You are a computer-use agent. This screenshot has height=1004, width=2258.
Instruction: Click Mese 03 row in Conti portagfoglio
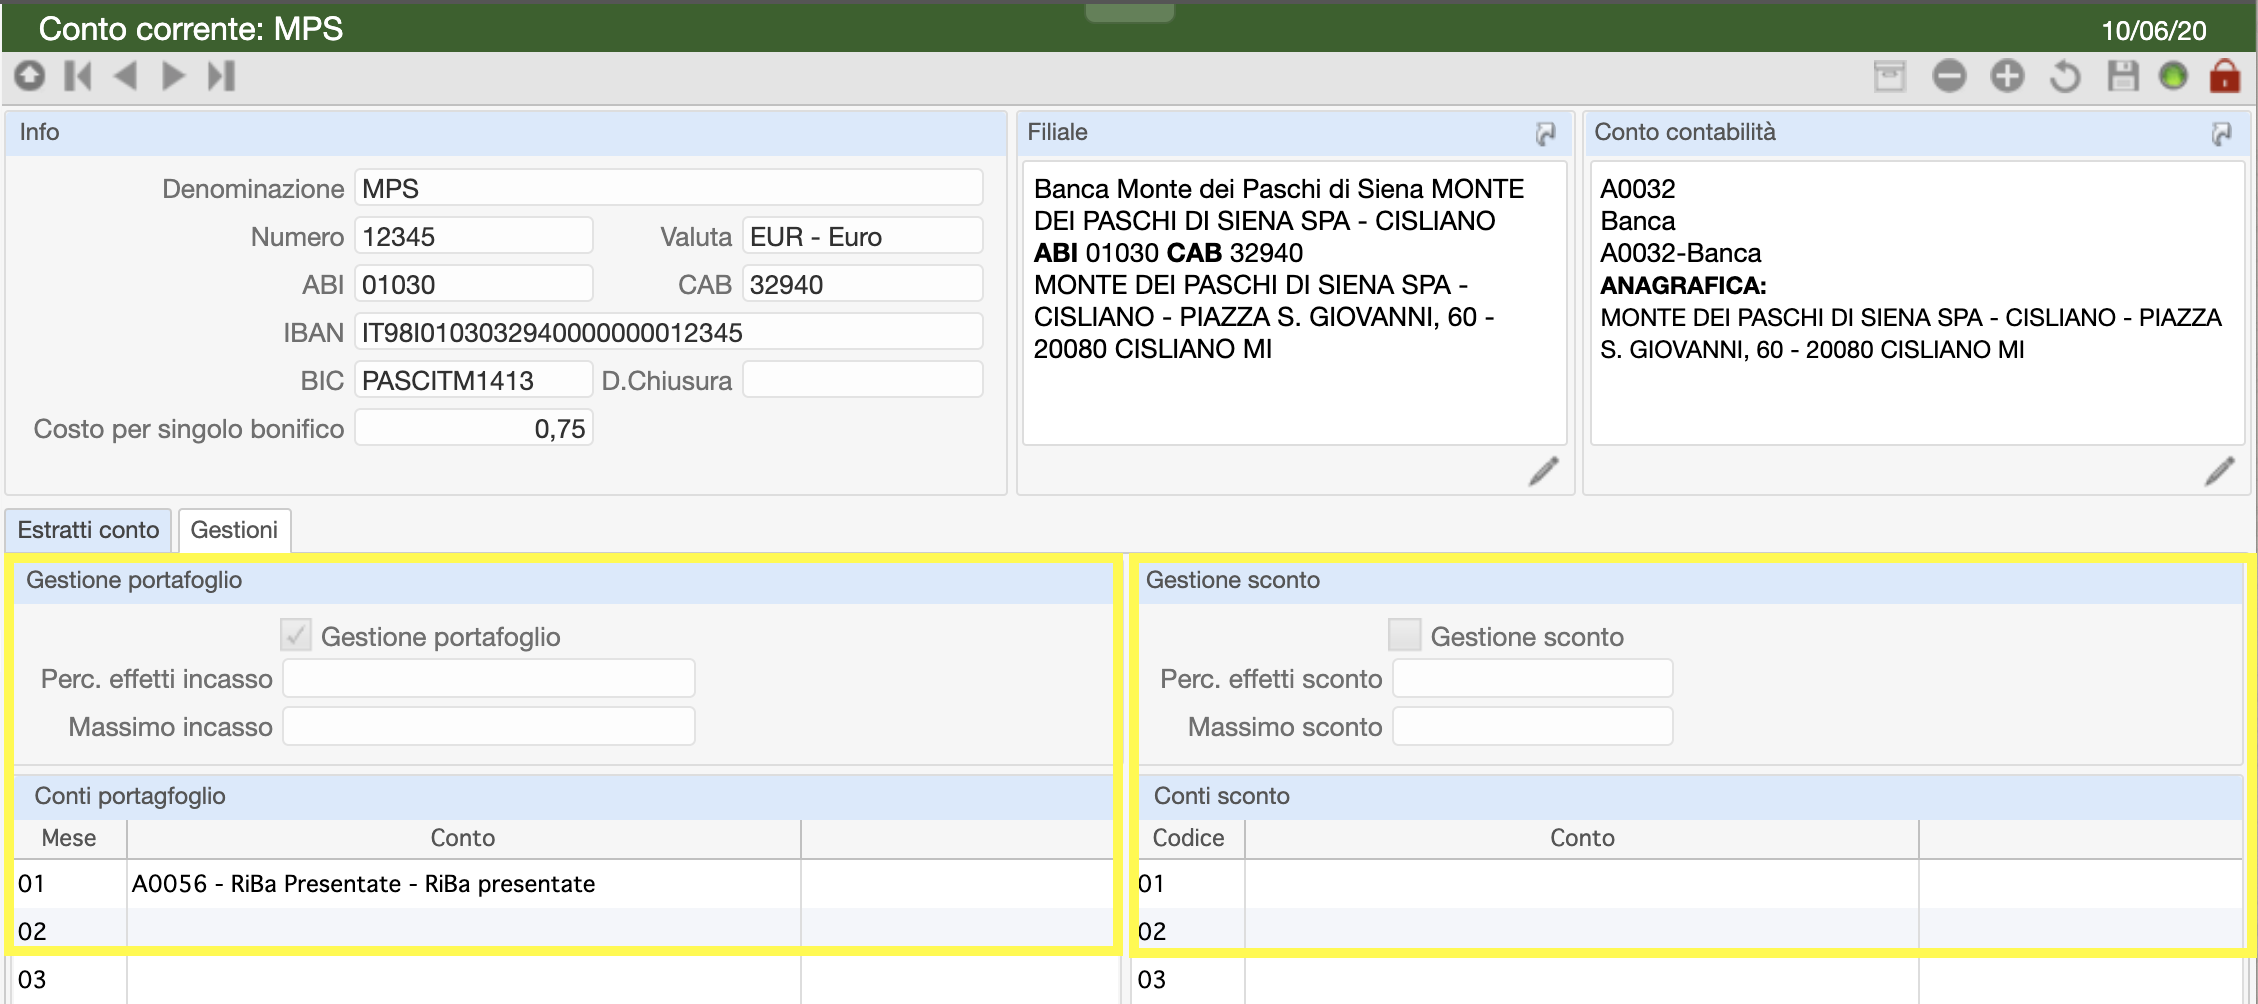(565, 980)
